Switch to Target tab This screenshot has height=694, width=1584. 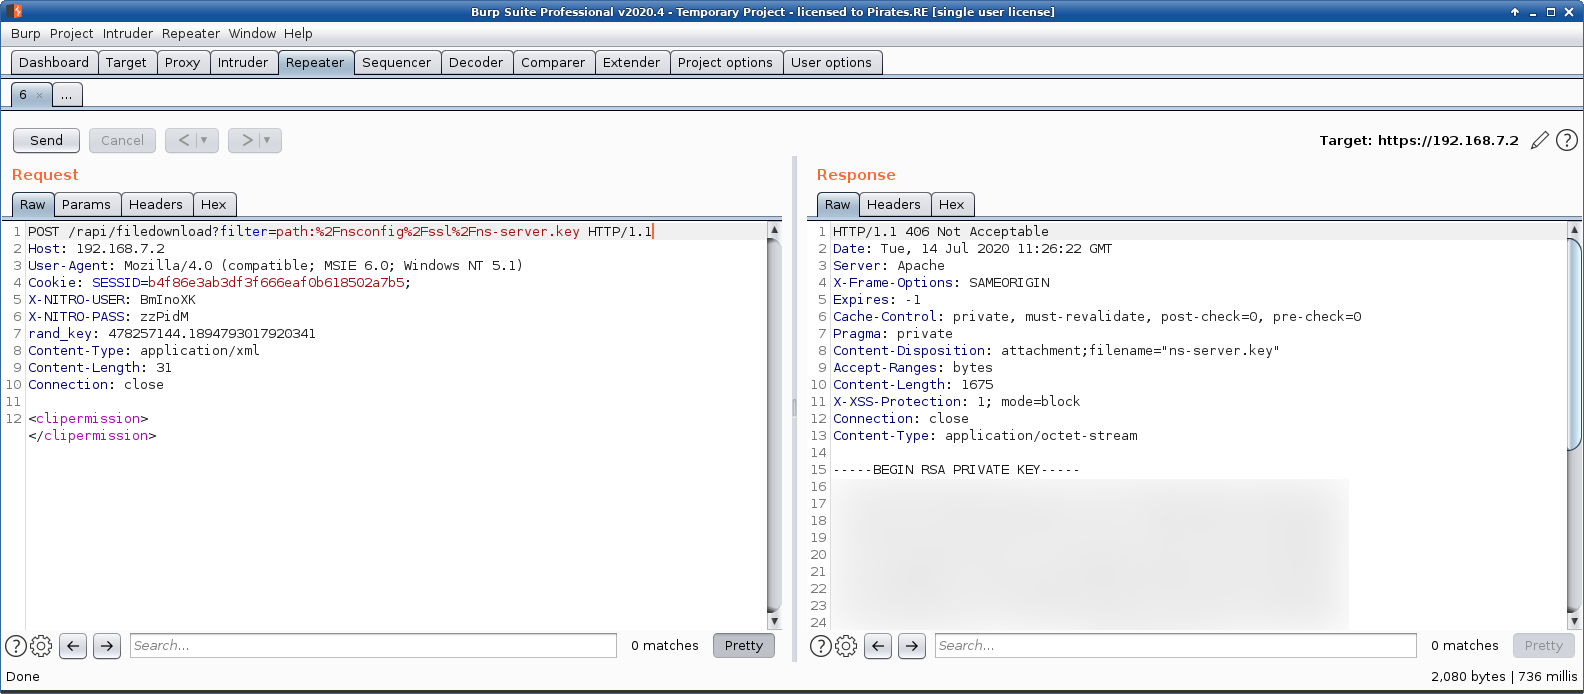coord(126,62)
